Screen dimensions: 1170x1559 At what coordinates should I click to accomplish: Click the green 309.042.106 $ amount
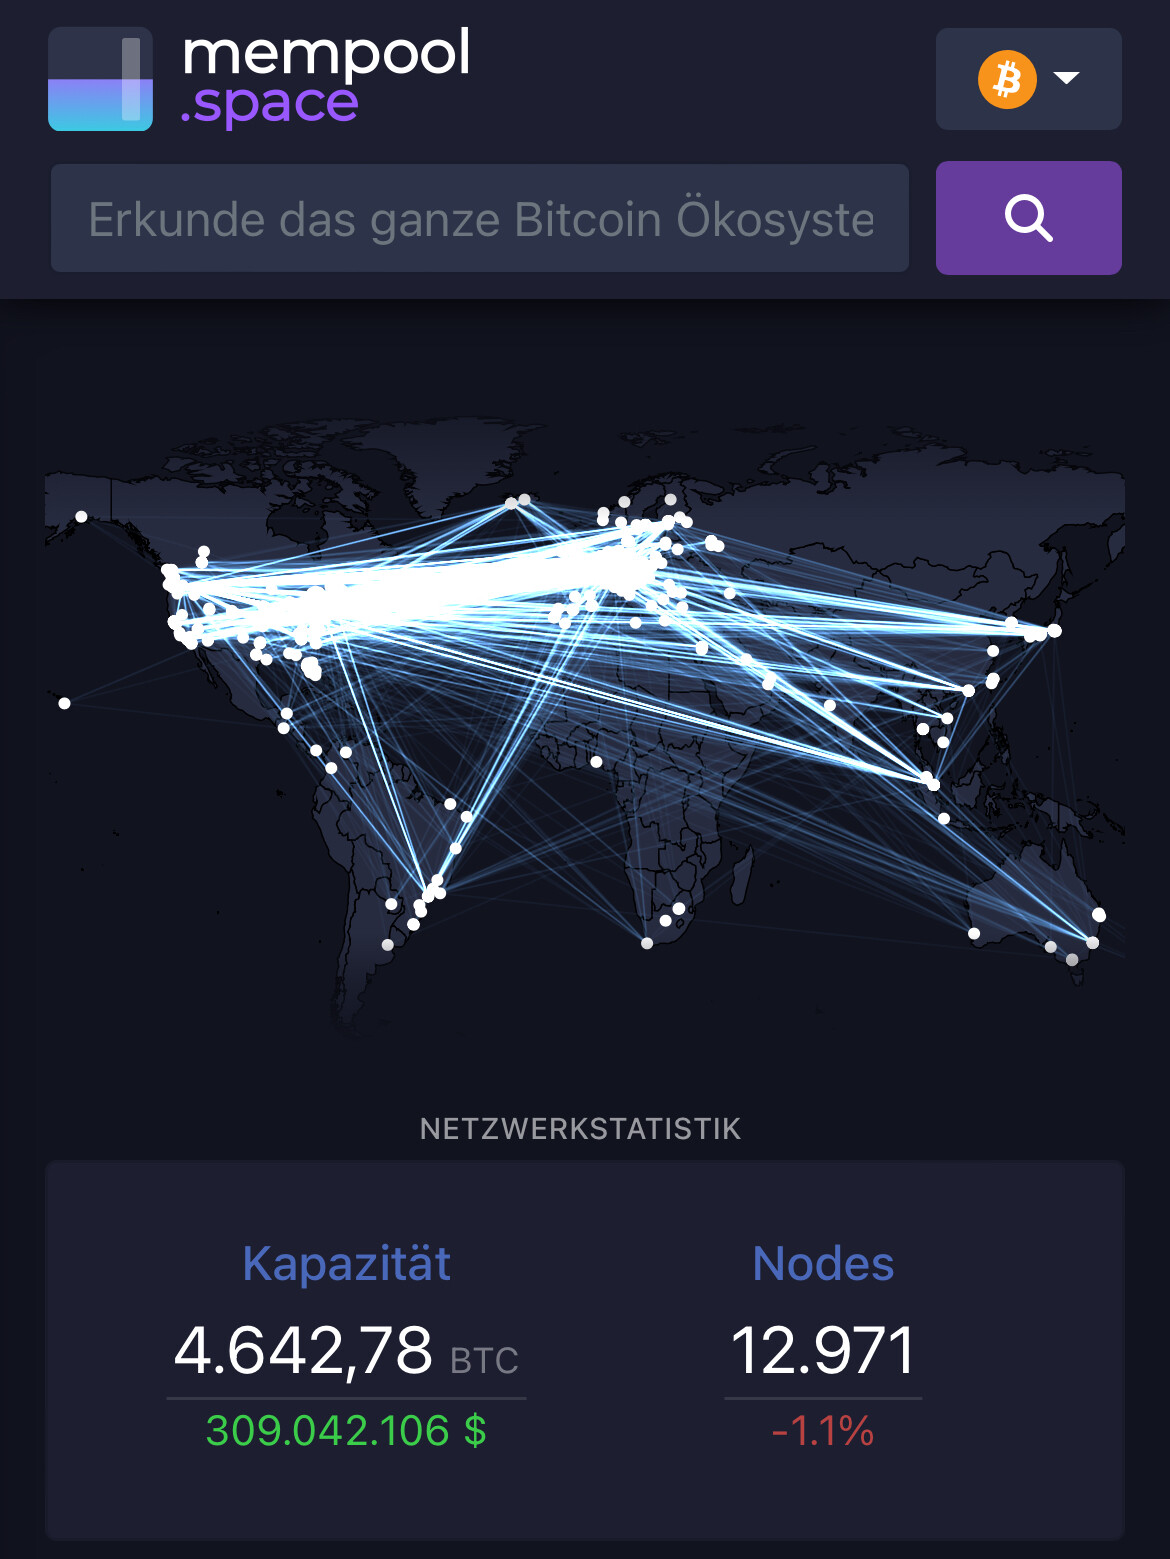(x=346, y=1431)
